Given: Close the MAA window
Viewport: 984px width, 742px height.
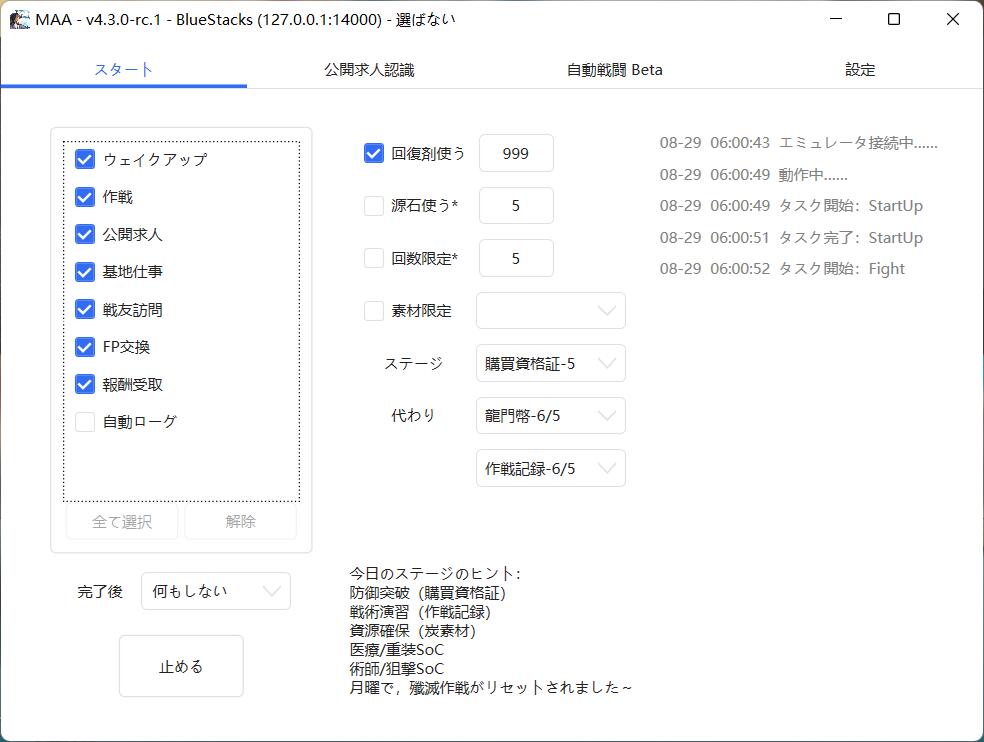Looking at the screenshot, I should [x=953, y=19].
